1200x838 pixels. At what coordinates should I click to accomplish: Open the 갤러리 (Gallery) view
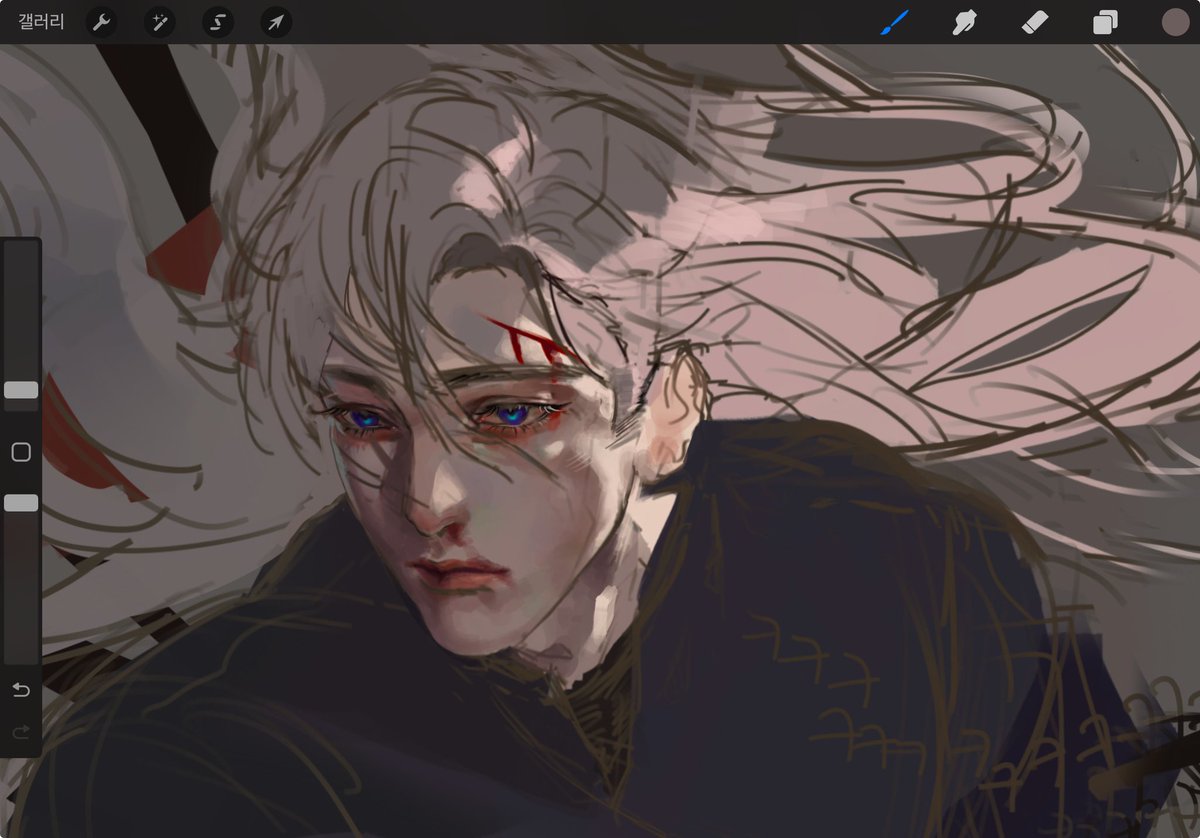(42, 22)
